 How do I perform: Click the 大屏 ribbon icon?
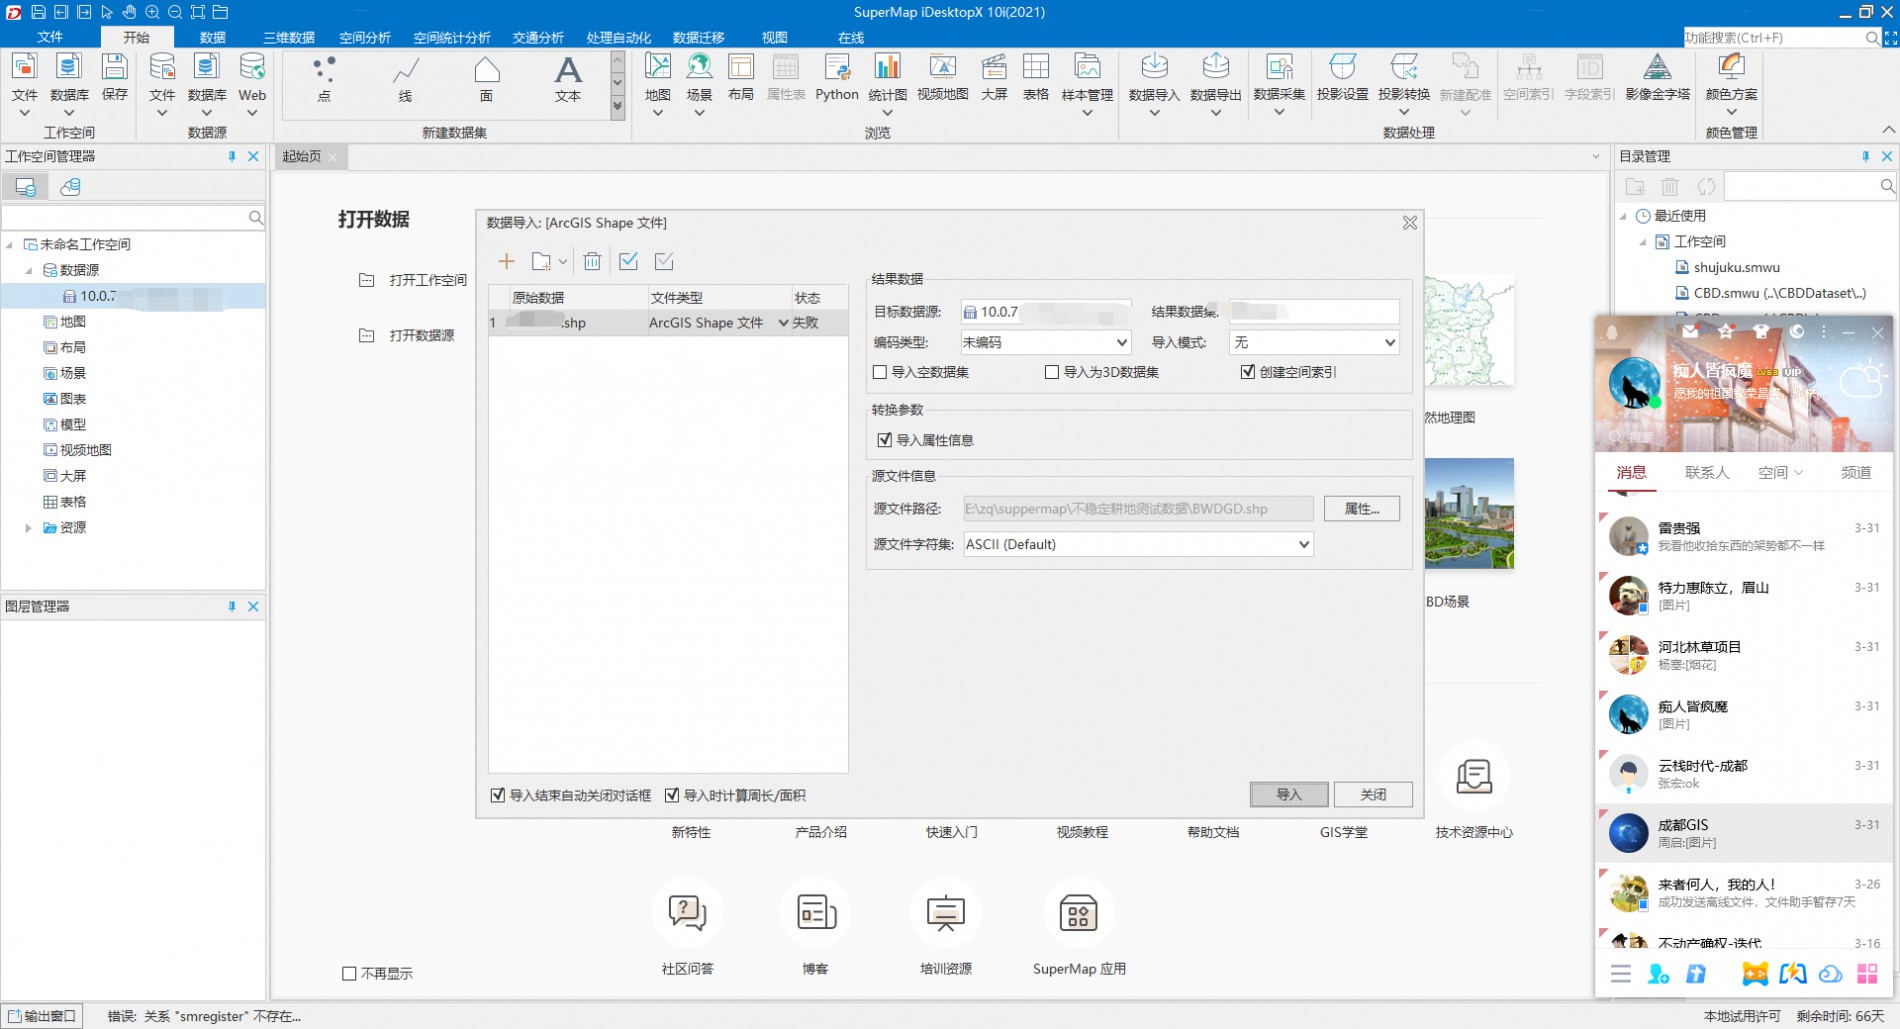tap(994, 77)
